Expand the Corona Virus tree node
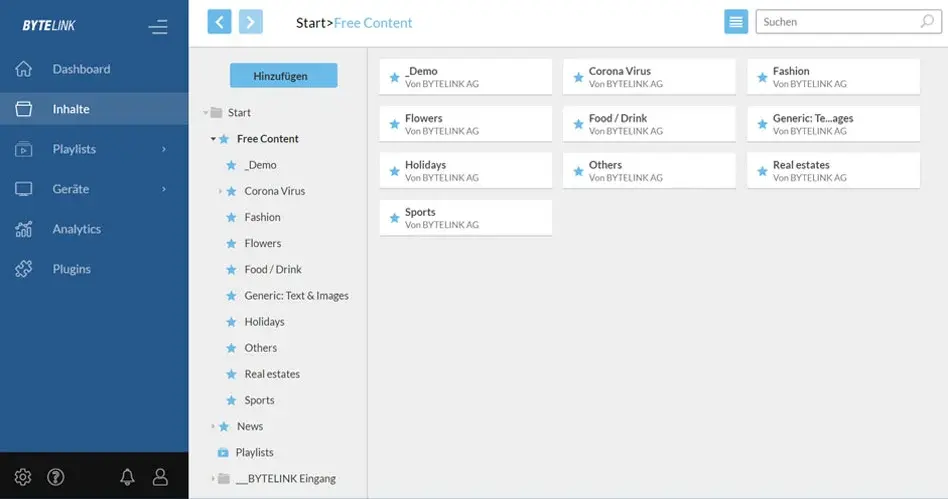The height and width of the screenshot is (499, 948). click(220, 191)
